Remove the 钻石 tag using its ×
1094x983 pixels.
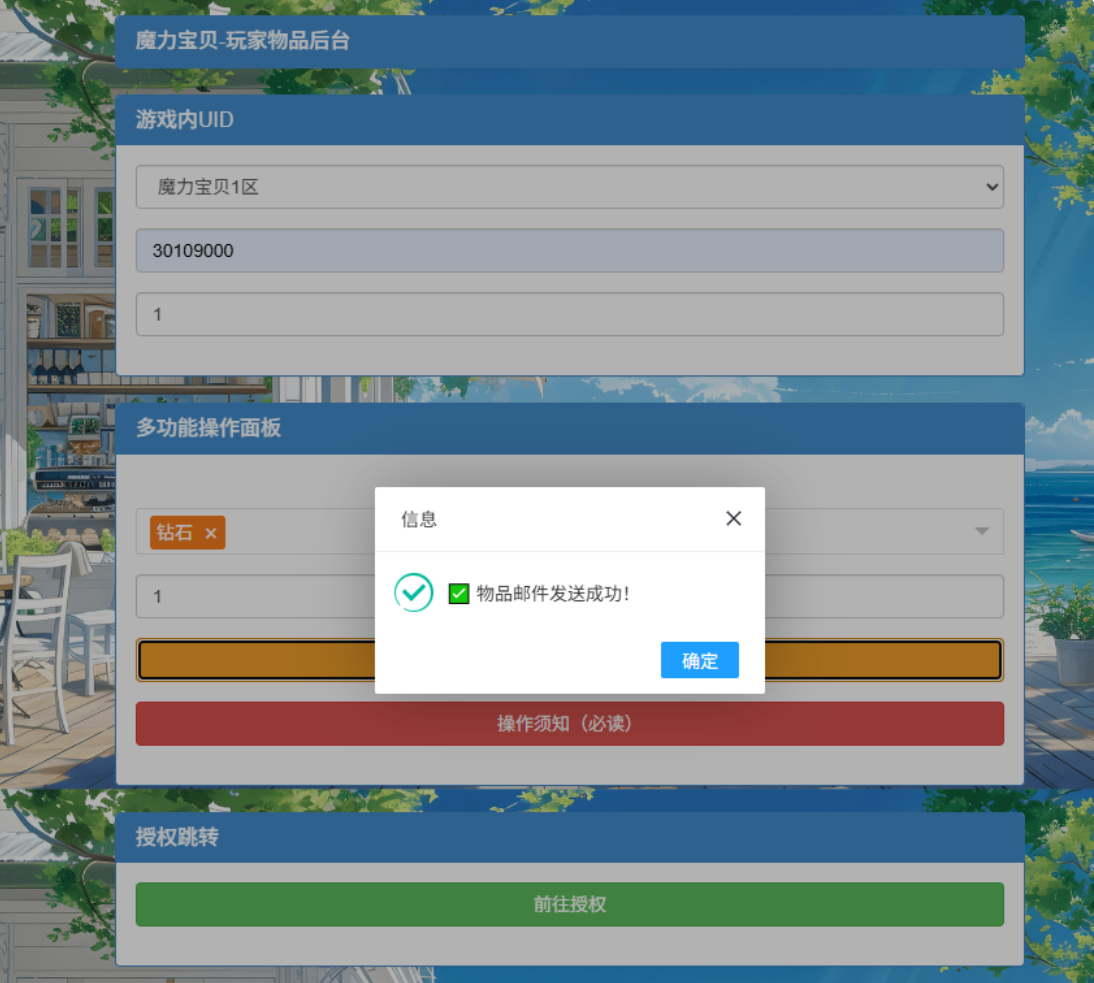(211, 534)
